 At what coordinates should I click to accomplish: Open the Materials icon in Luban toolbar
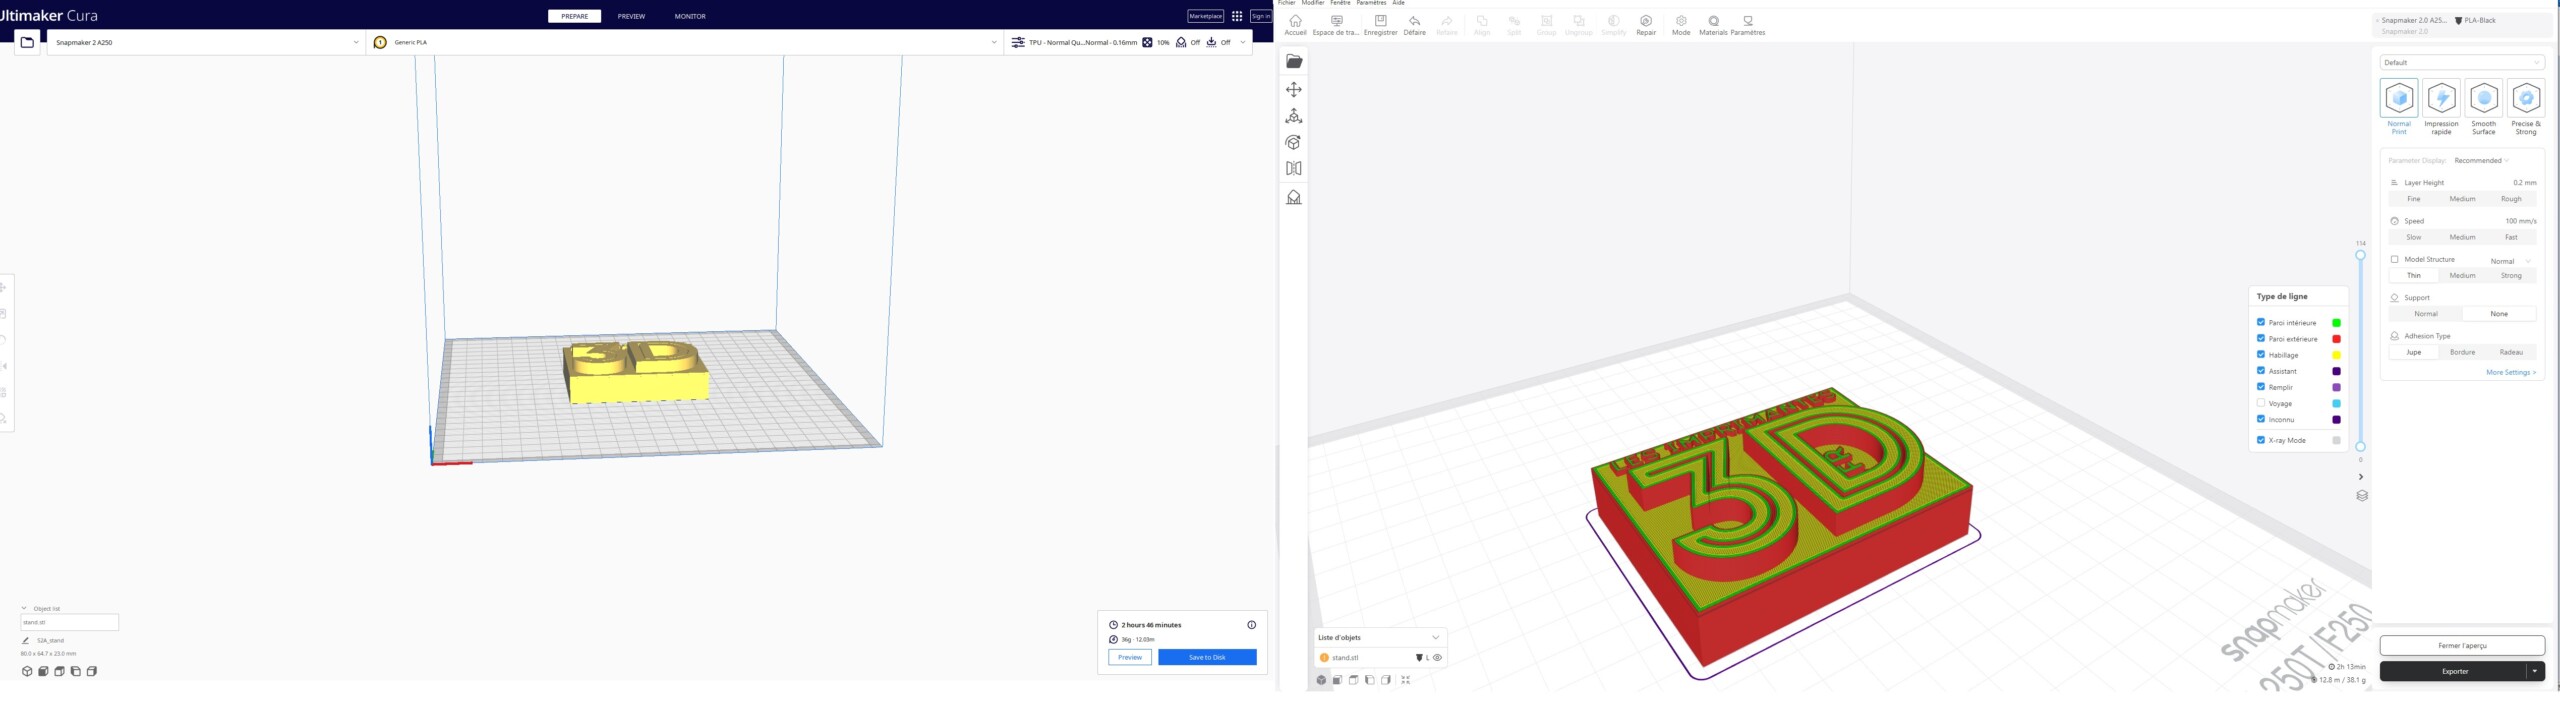coord(1713,21)
